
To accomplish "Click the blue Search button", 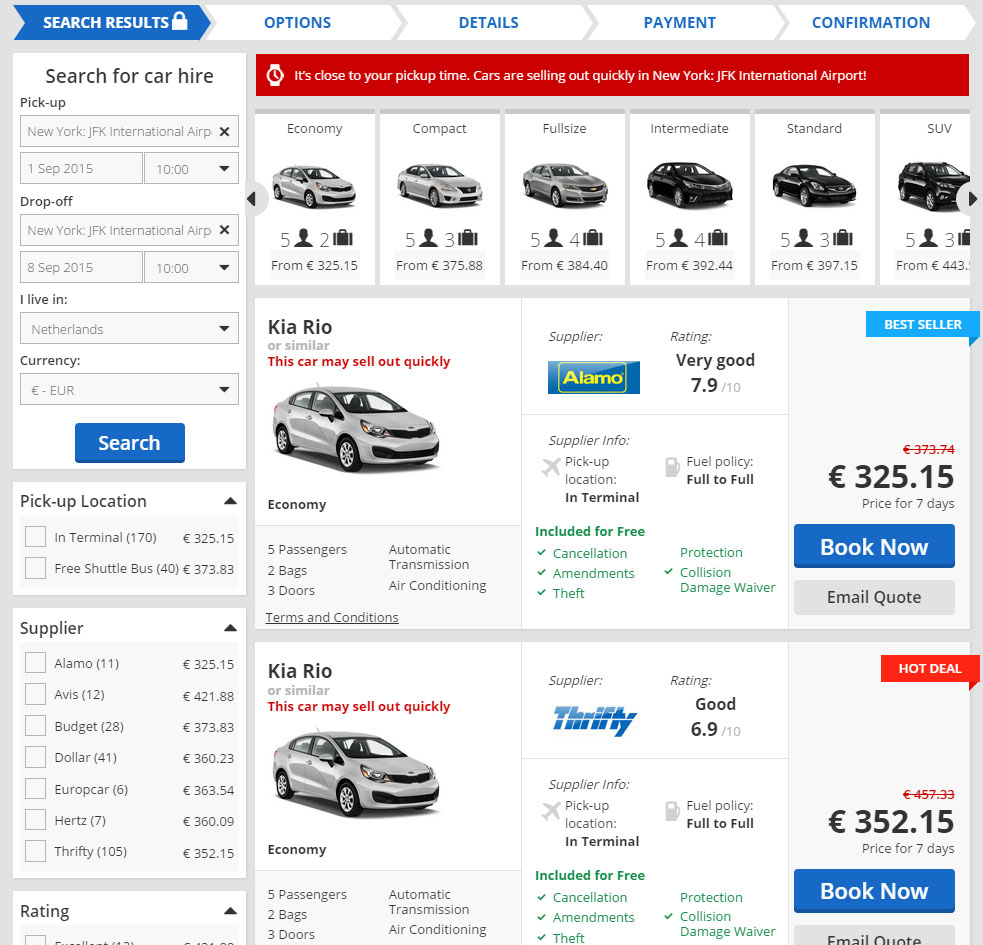I will (130, 443).
